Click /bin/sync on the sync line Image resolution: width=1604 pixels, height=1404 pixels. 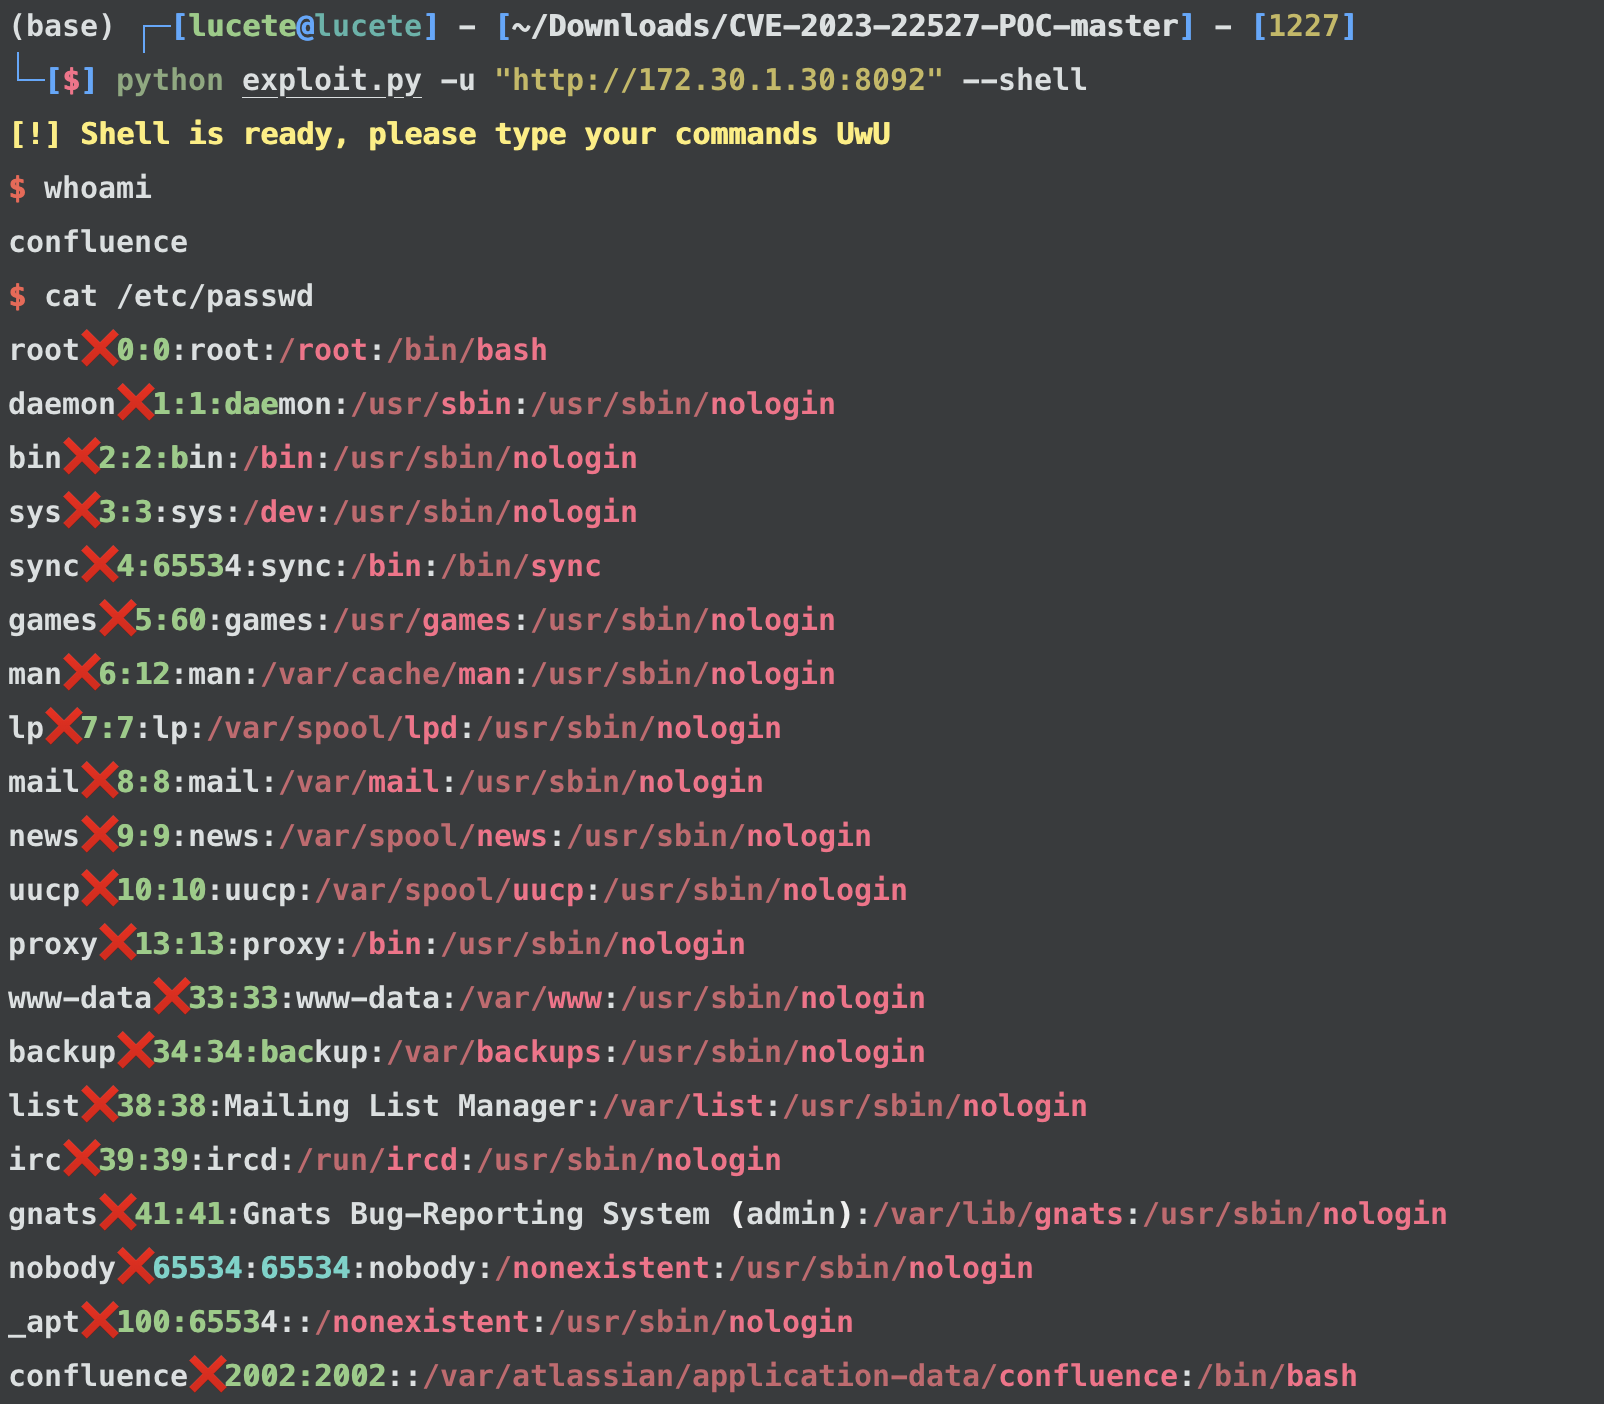coord(521,566)
